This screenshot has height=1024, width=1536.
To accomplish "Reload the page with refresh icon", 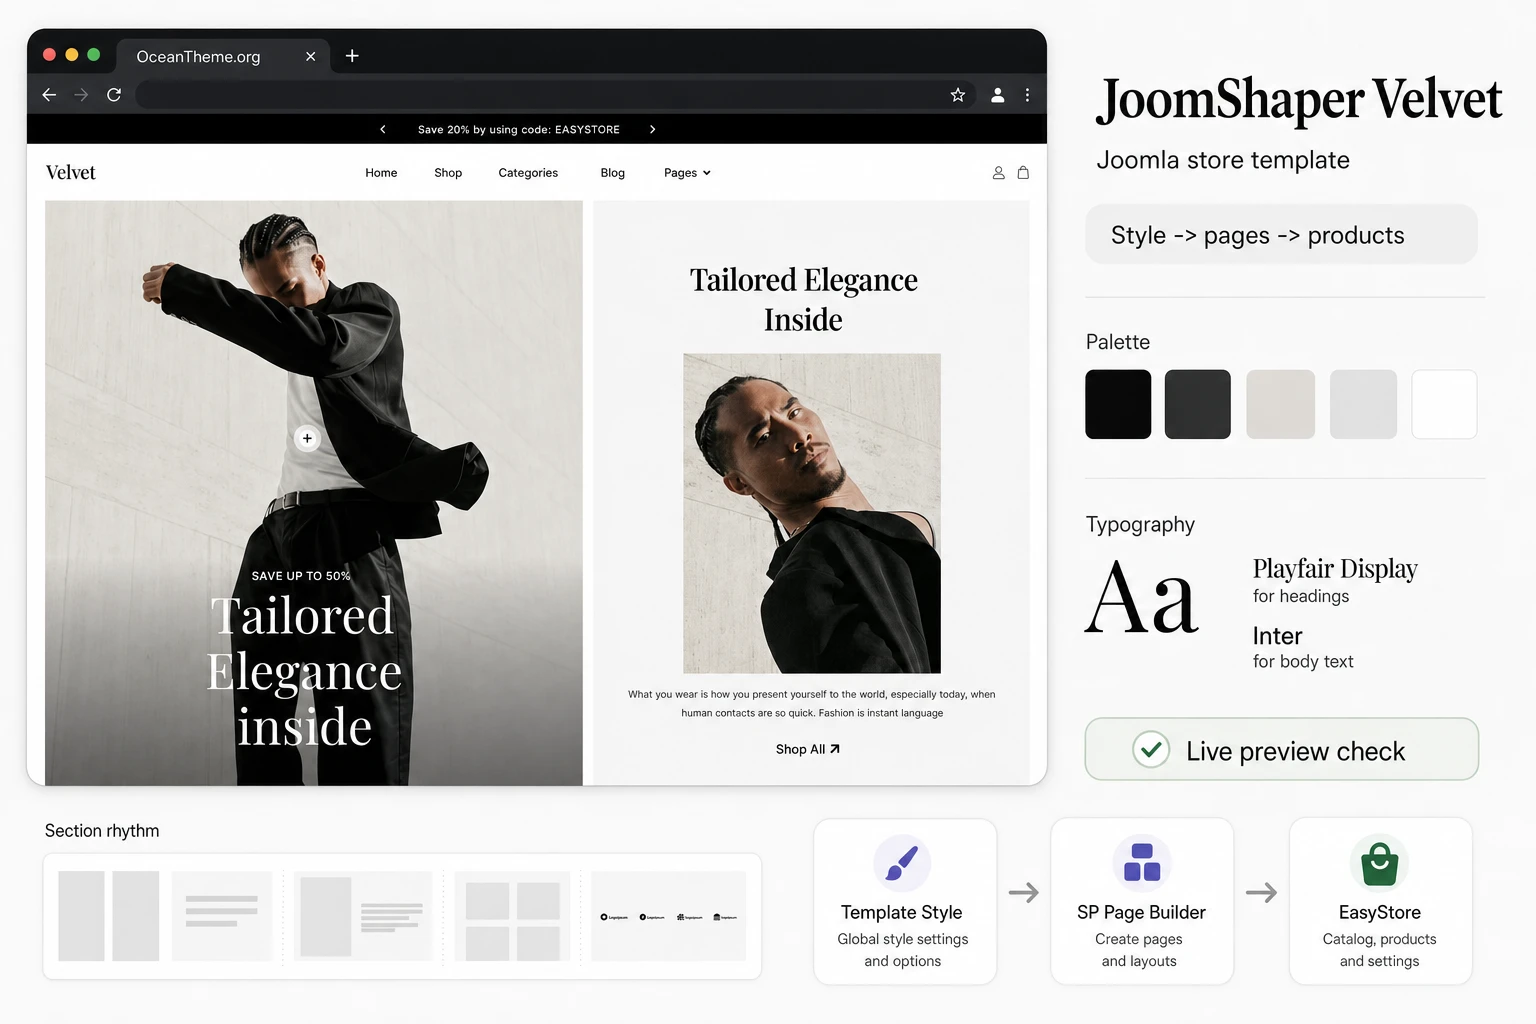I will click(x=114, y=94).
